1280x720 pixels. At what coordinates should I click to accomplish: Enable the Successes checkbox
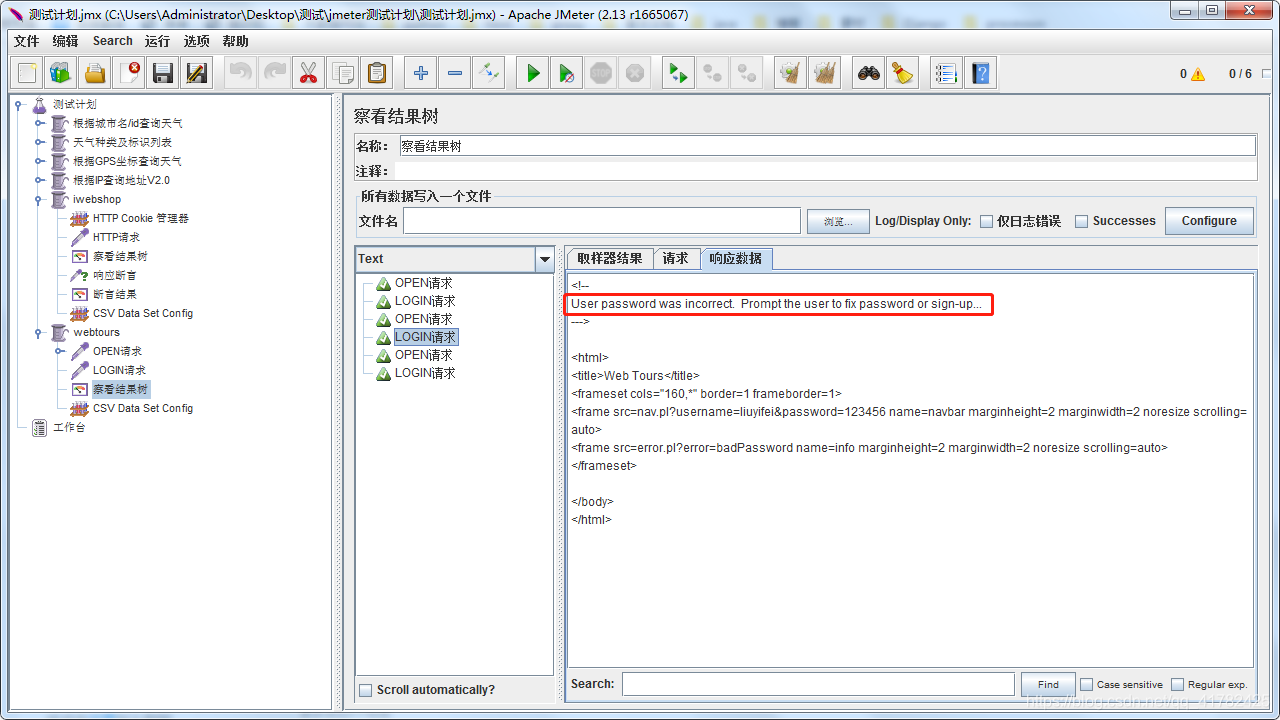pyautogui.click(x=1081, y=221)
